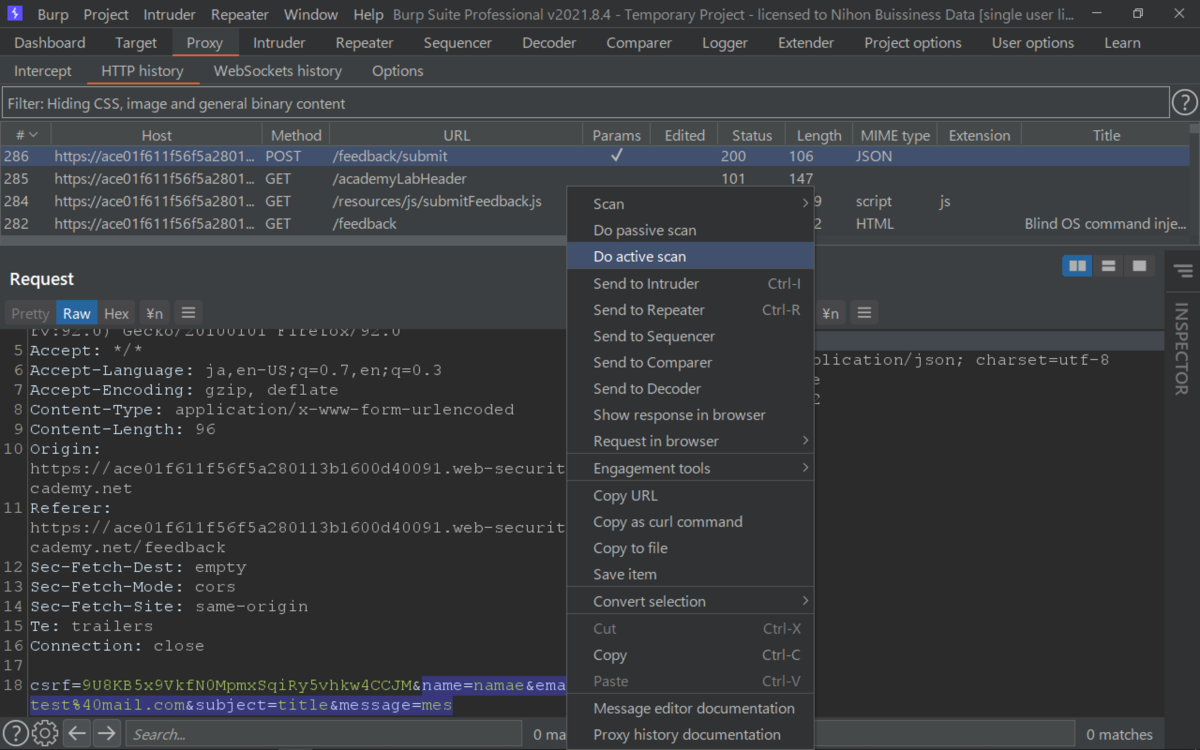
Task: Go to next search match arrow
Action: [106, 734]
